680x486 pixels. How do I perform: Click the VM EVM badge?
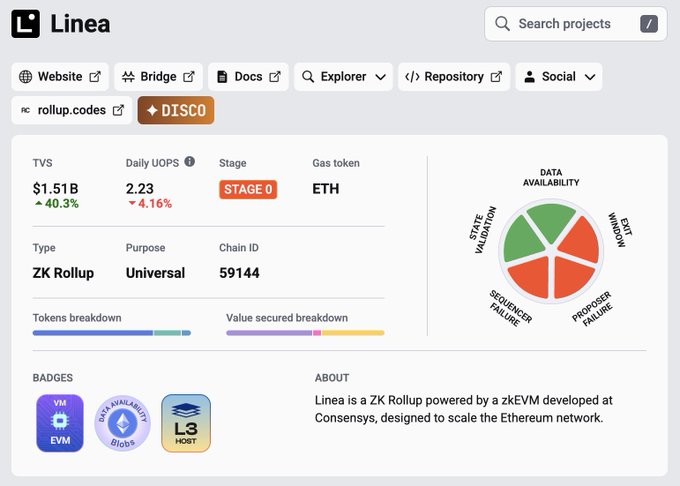click(60, 423)
